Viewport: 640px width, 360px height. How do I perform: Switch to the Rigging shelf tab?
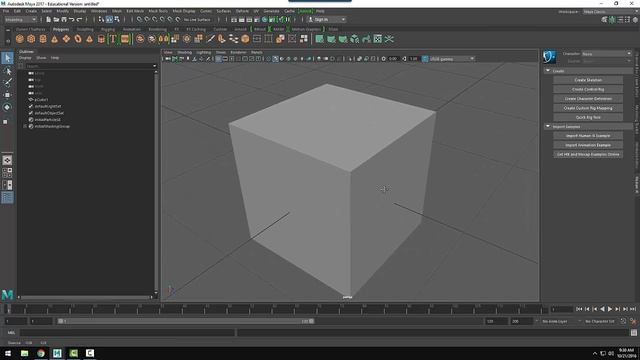108,29
